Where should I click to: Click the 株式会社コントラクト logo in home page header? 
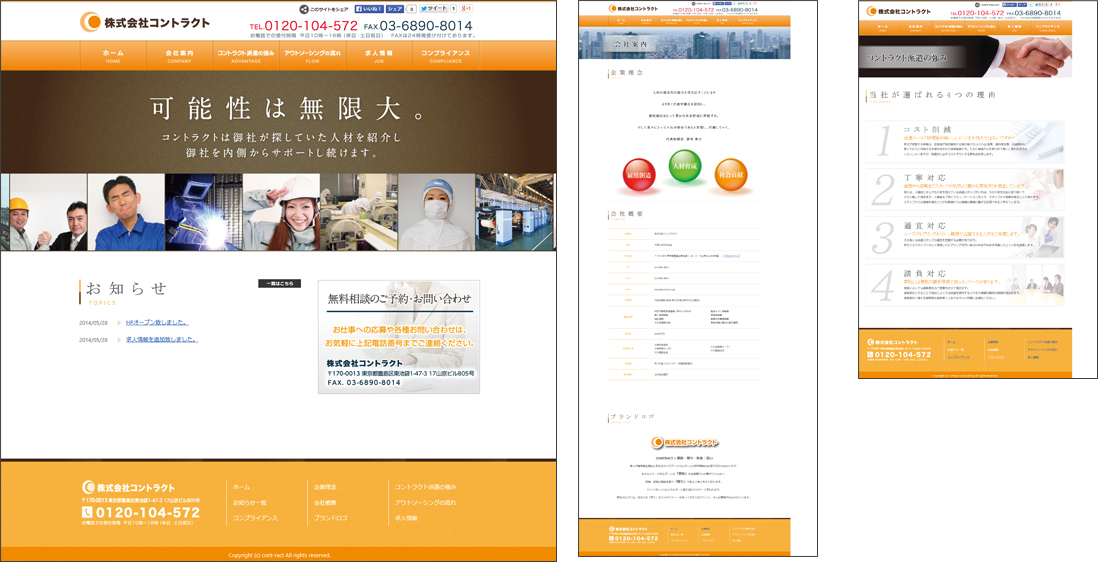(145, 22)
